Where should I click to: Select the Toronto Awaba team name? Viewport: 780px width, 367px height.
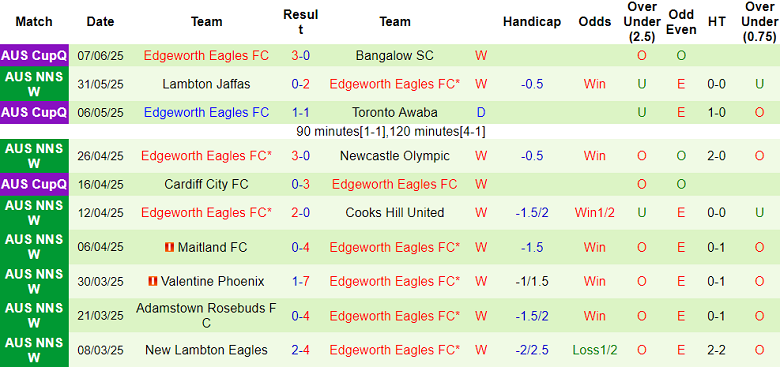point(394,112)
